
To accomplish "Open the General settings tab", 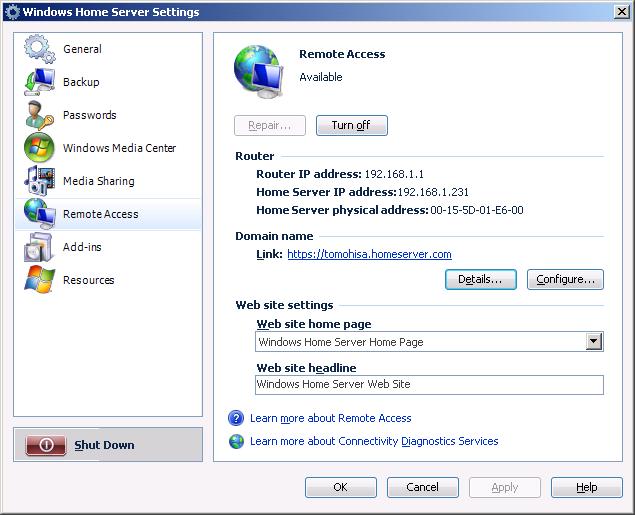I will pos(108,49).
